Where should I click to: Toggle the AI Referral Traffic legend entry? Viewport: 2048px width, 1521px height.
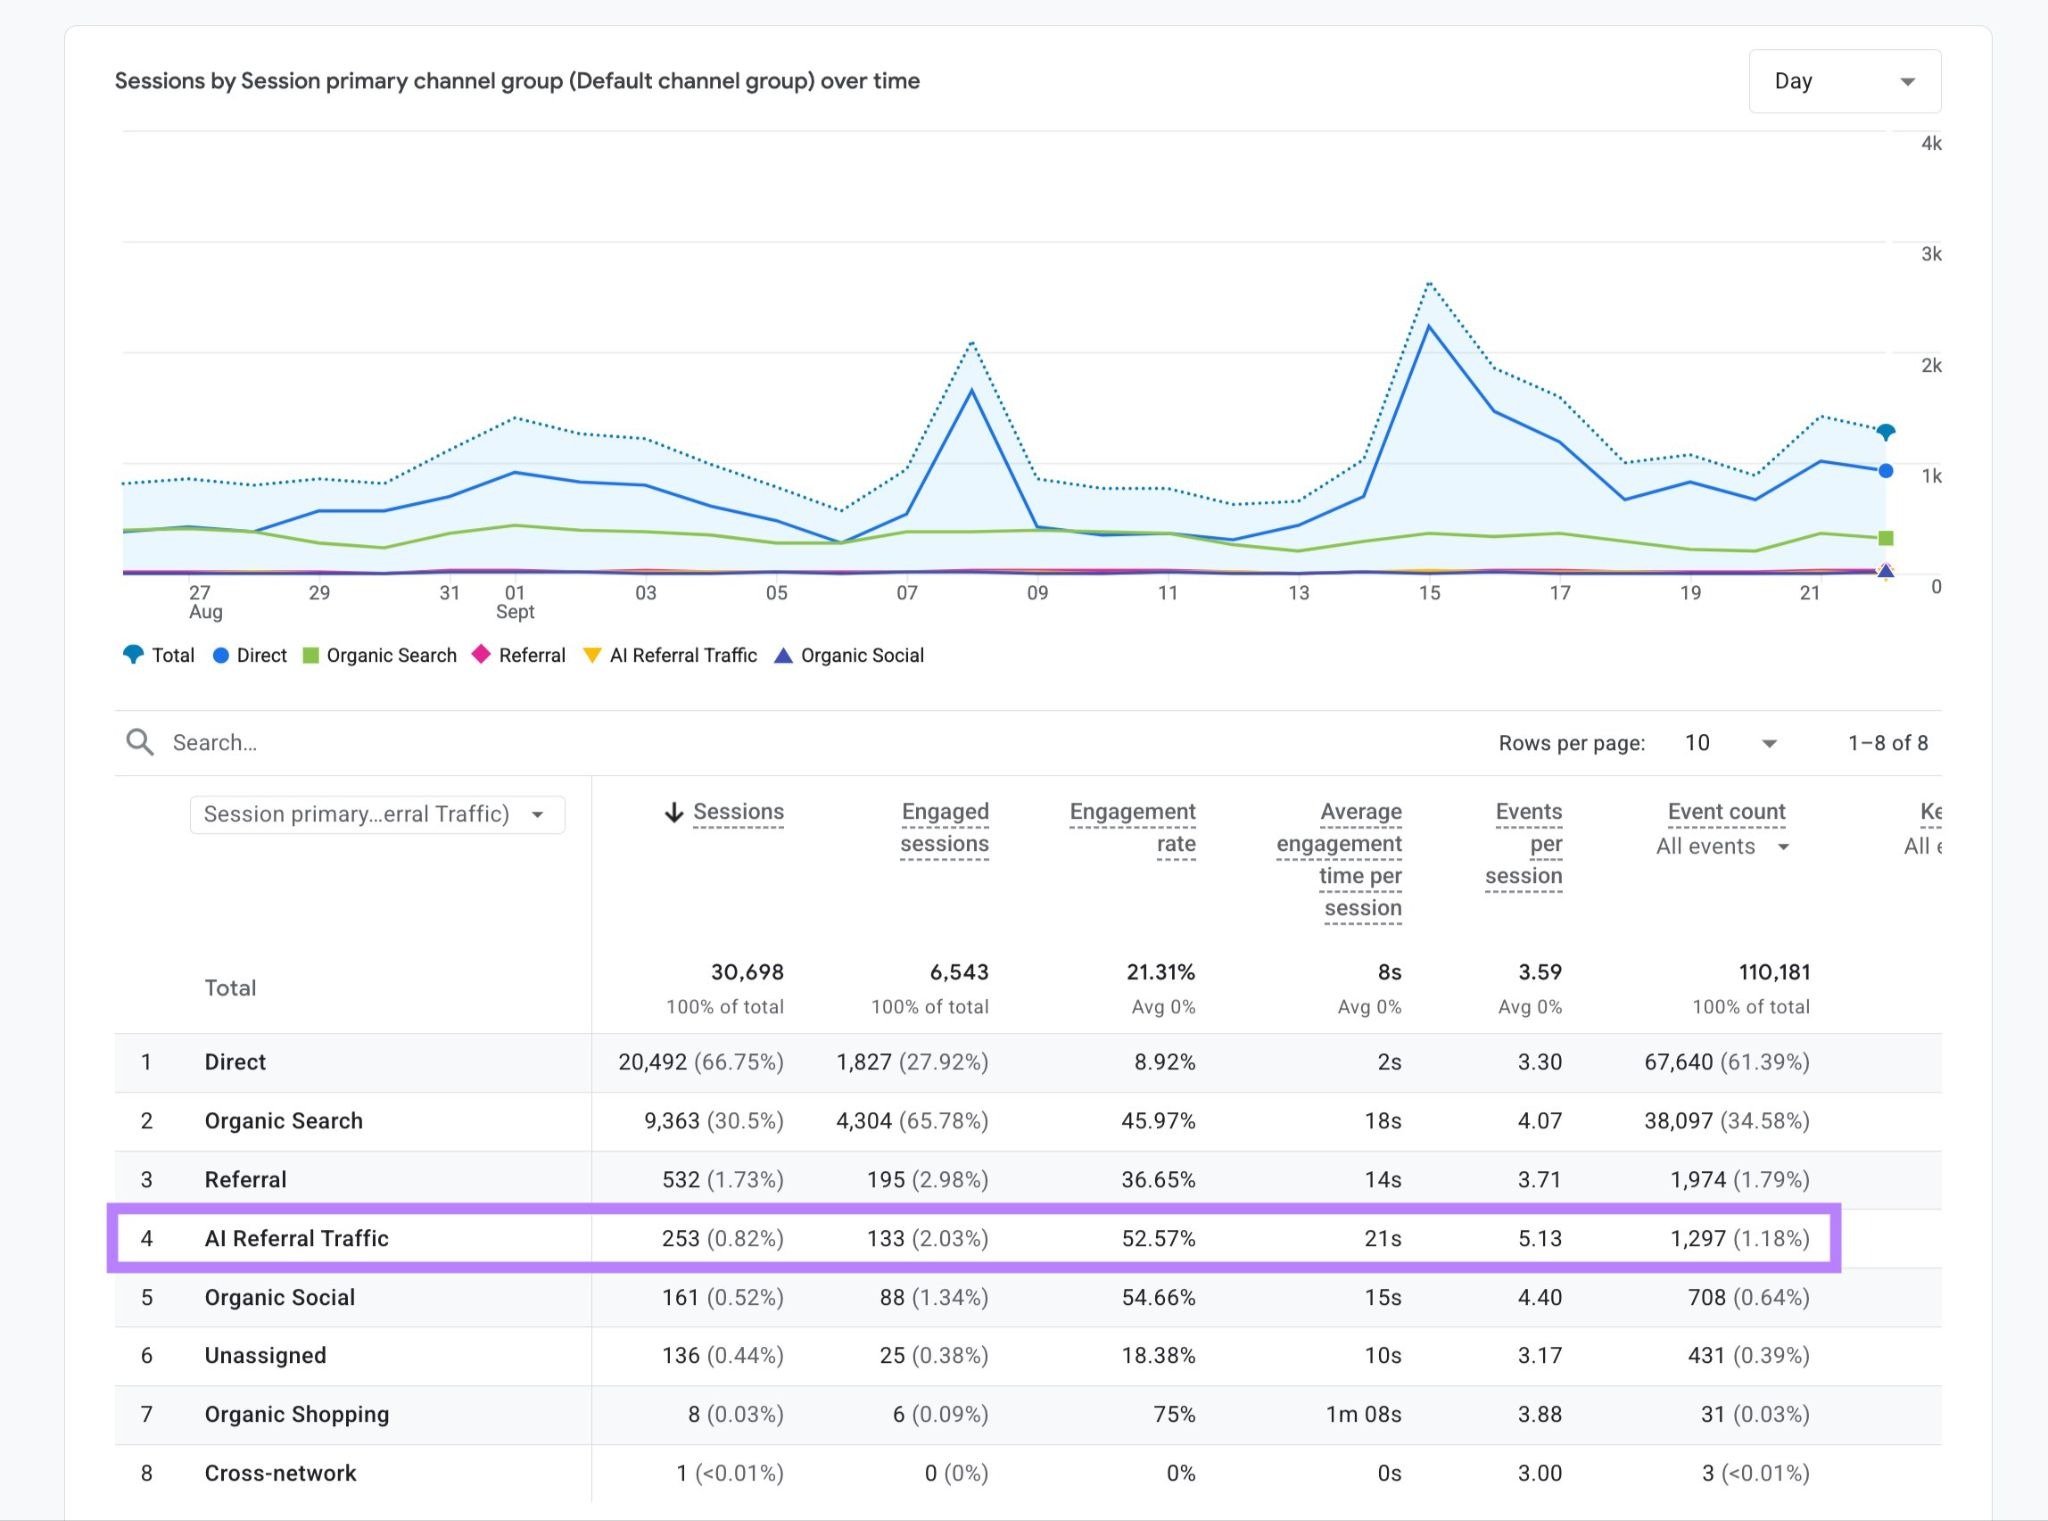pyautogui.click(x=670, y=655)
